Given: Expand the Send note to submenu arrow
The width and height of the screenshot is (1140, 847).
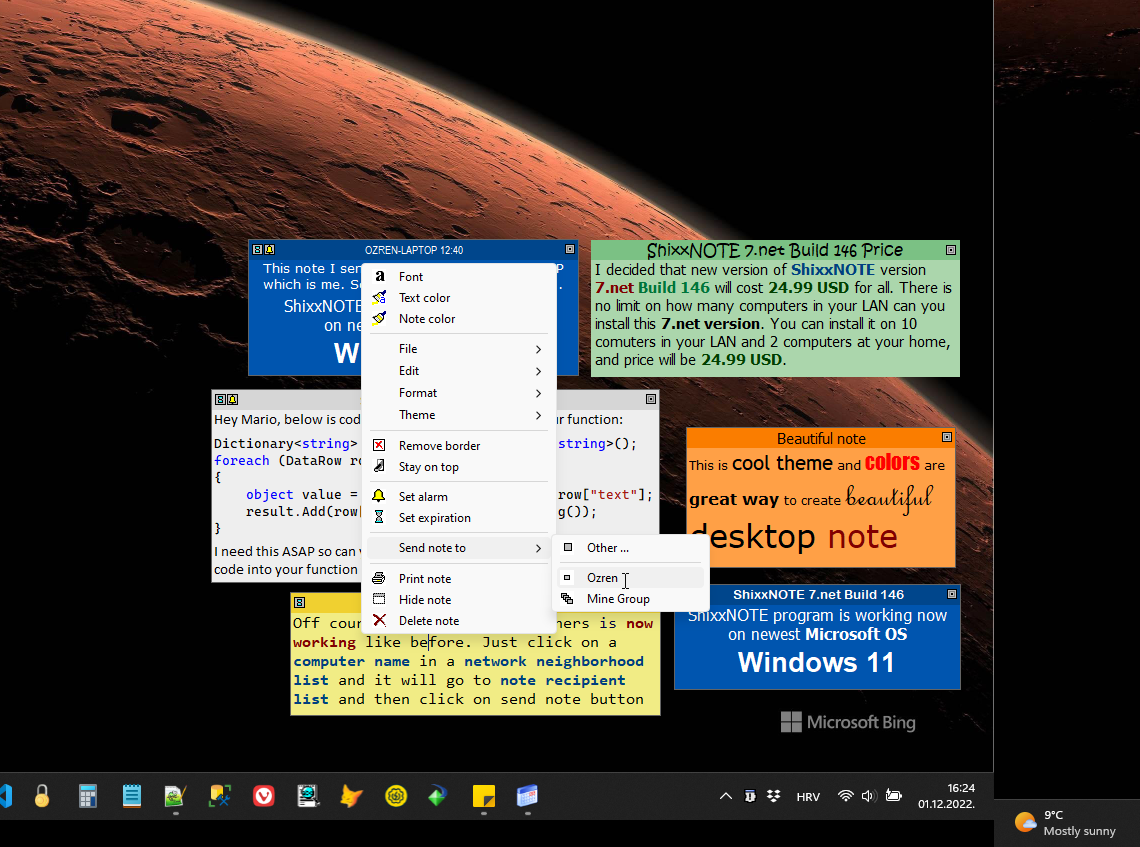Looking at the screenshot, I should click(x=538, y=548).
